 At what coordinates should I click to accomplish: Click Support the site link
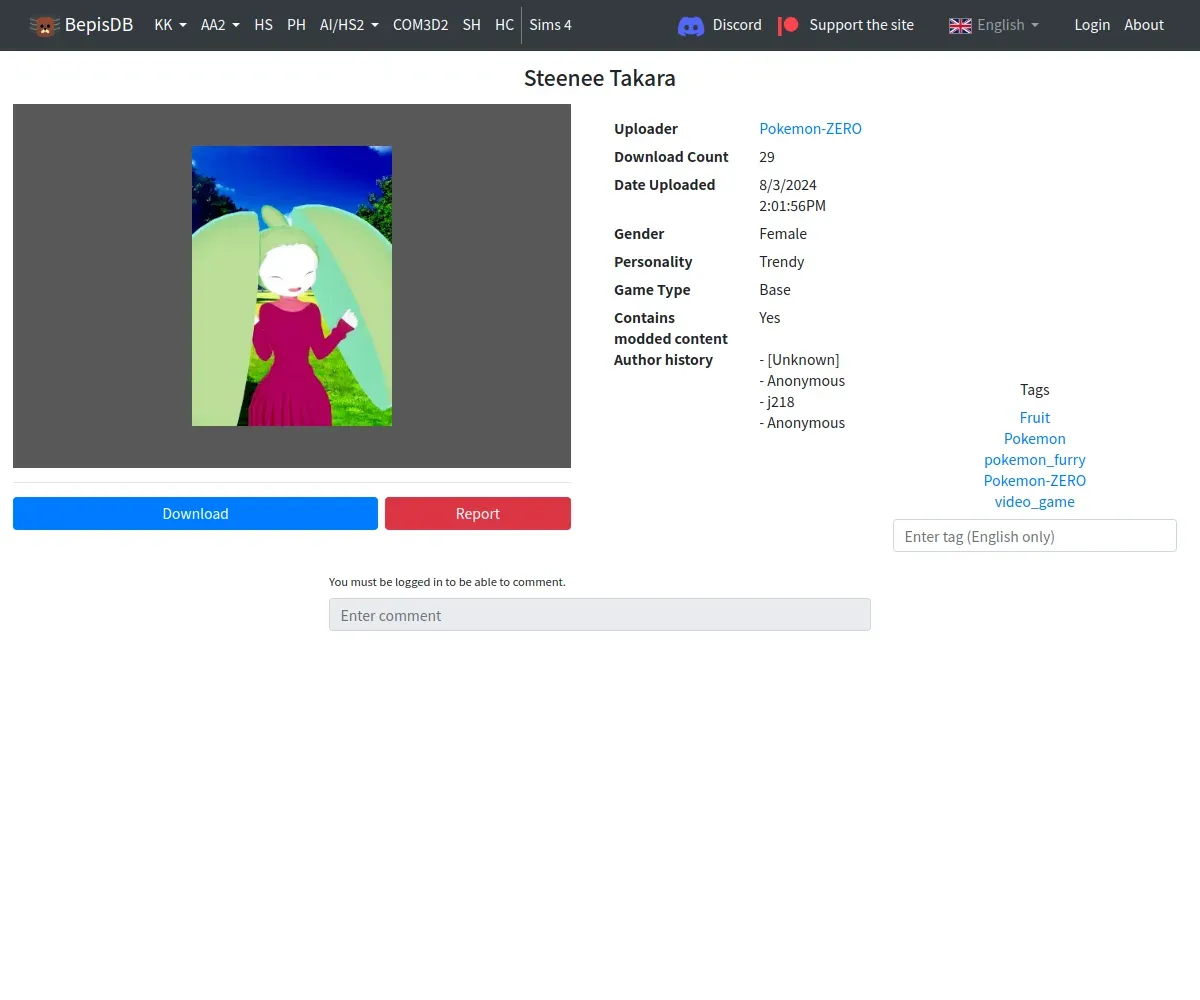(x=861, y=25)
